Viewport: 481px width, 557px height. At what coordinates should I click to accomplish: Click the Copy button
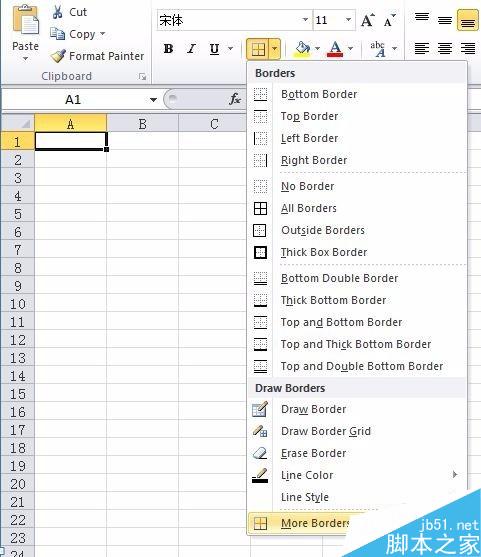click(77, 34)
